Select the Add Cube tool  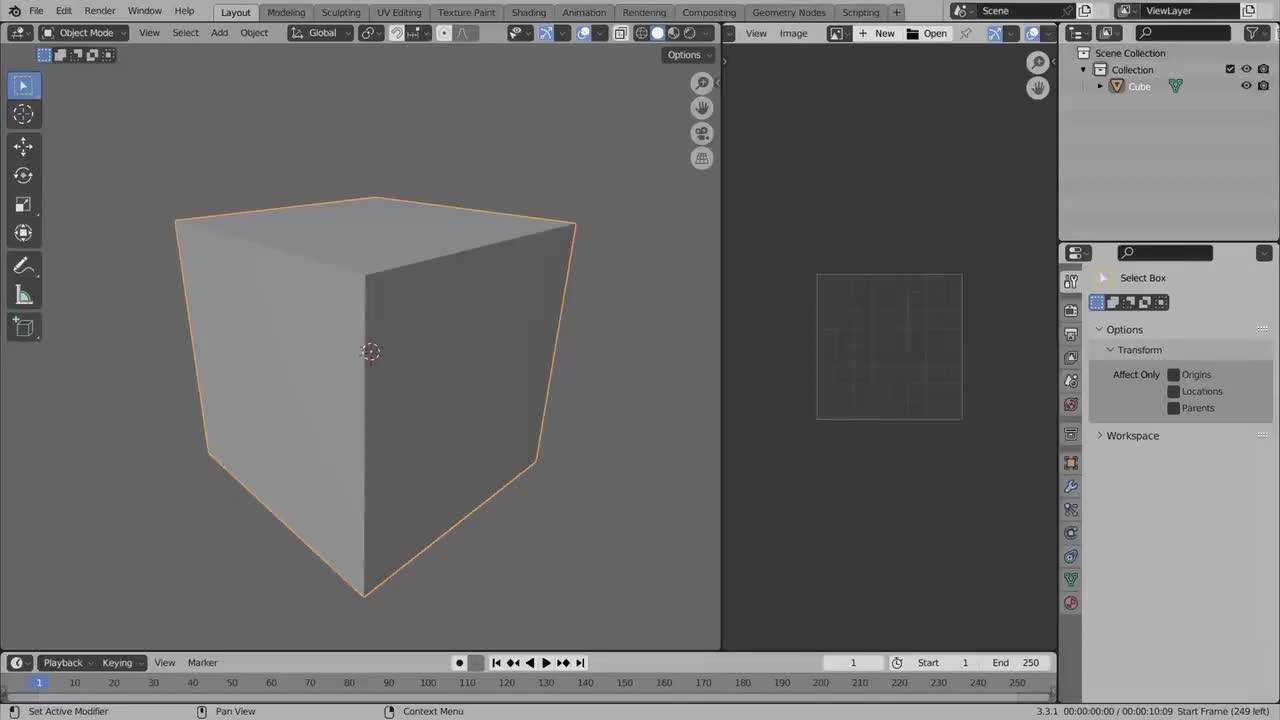click(23, 327)
